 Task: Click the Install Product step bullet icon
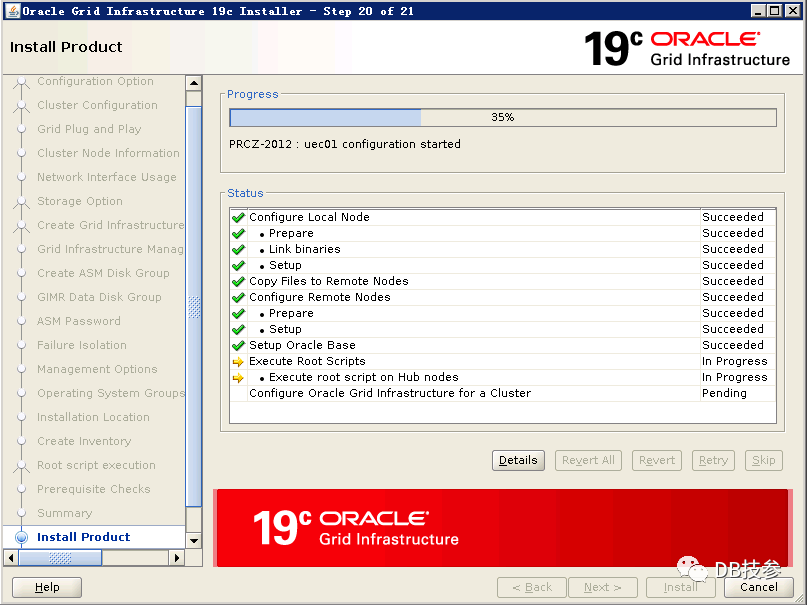point(21,537)
